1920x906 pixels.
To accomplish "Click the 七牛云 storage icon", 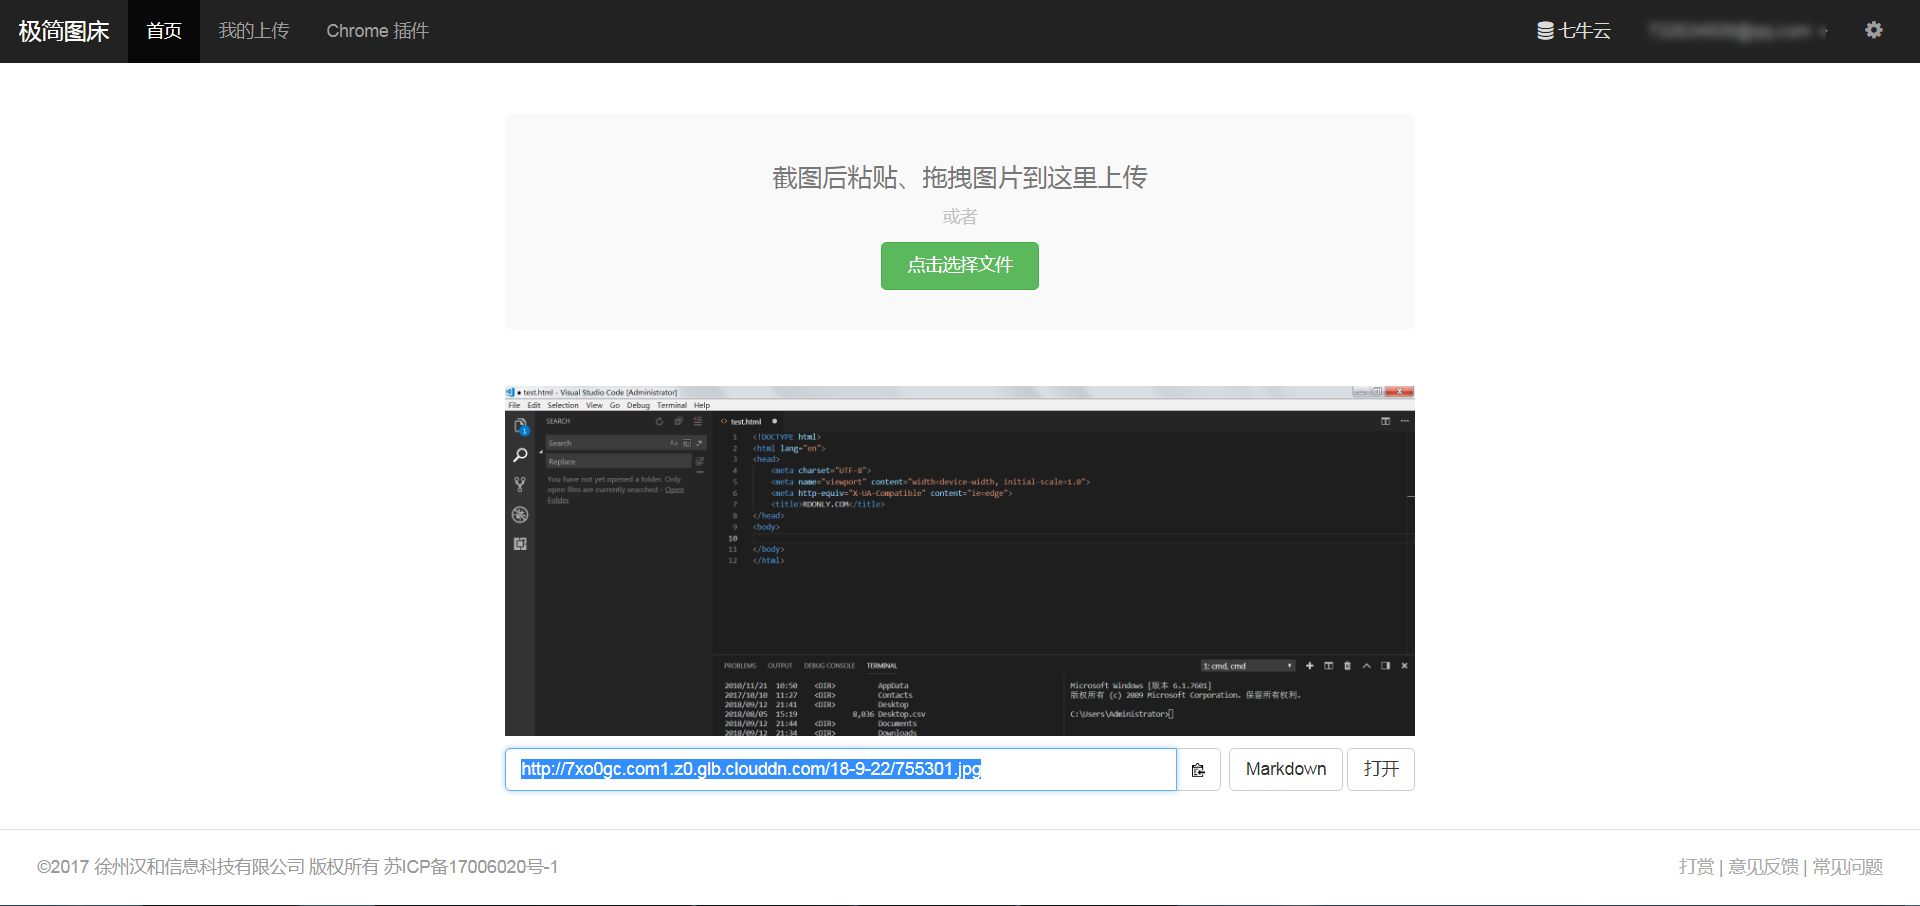I will coord(1545,31).
